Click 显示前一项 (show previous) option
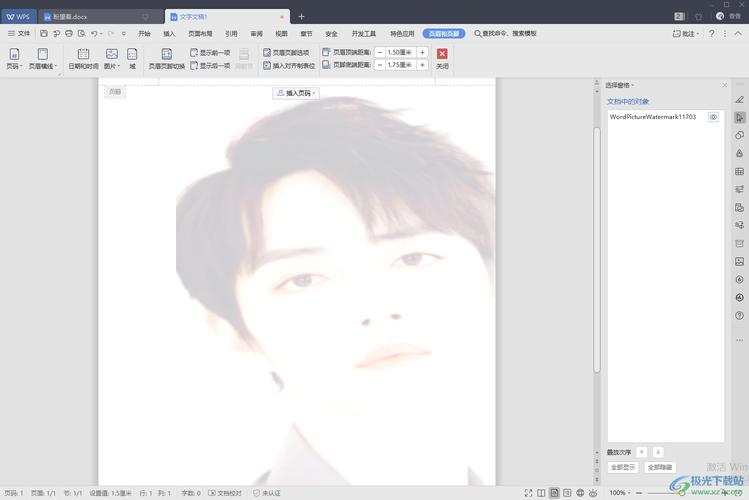This screenshot has width=749, height=500. [210, 52]
